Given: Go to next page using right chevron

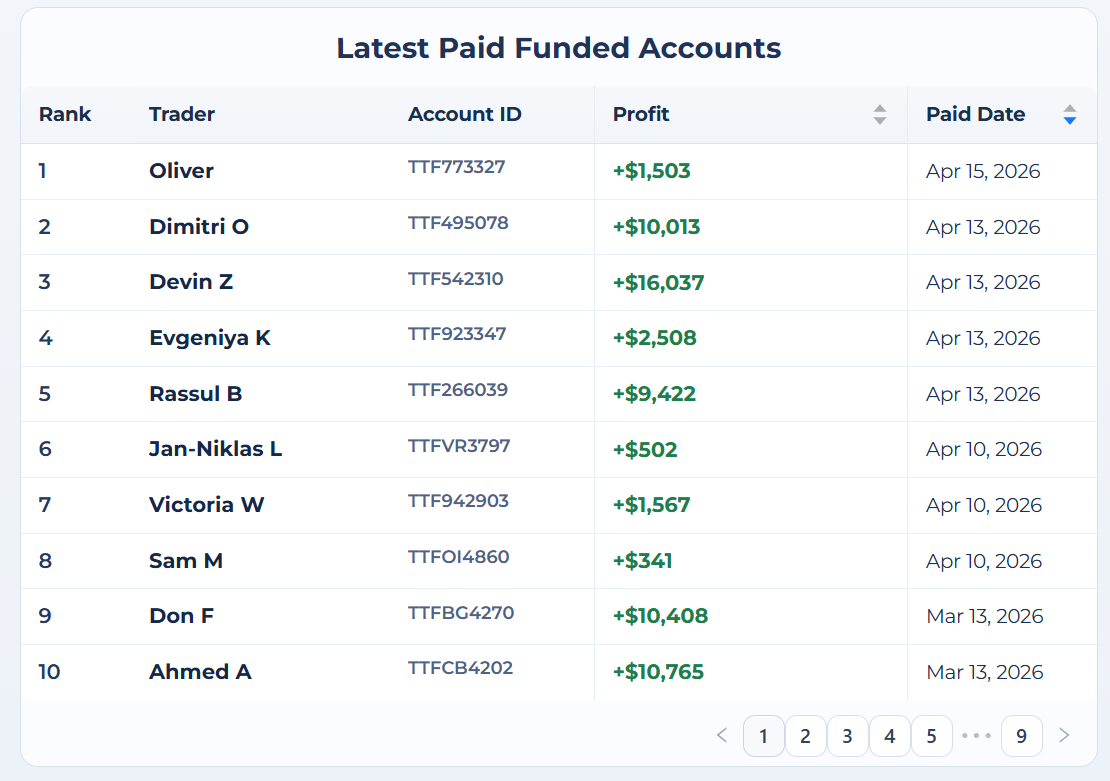Looking at the screenshot, I should coord(1064,736).
